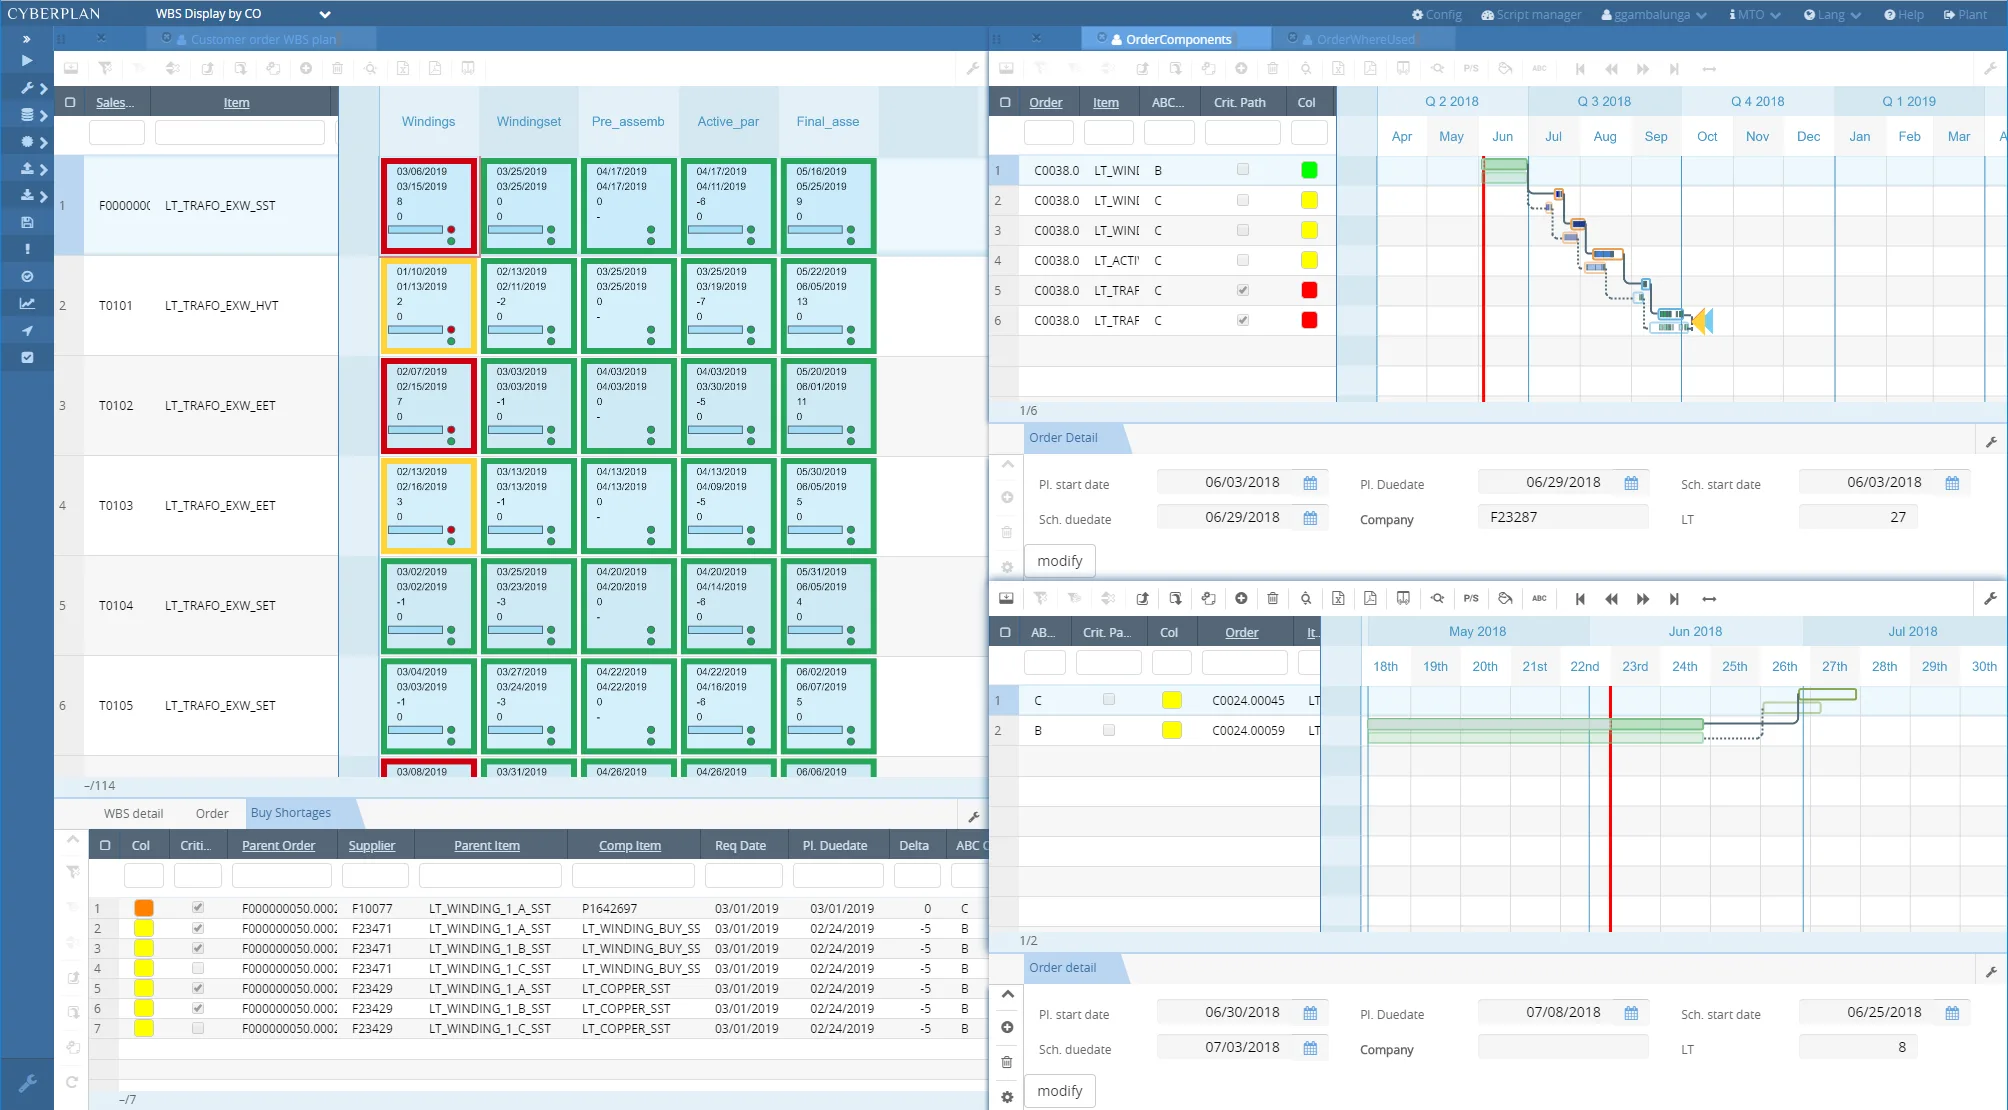The image size is (2008, 1110).
Task: Toggle Crit. Path checkbox for order C0024.00045
Action: point(1109,700)
